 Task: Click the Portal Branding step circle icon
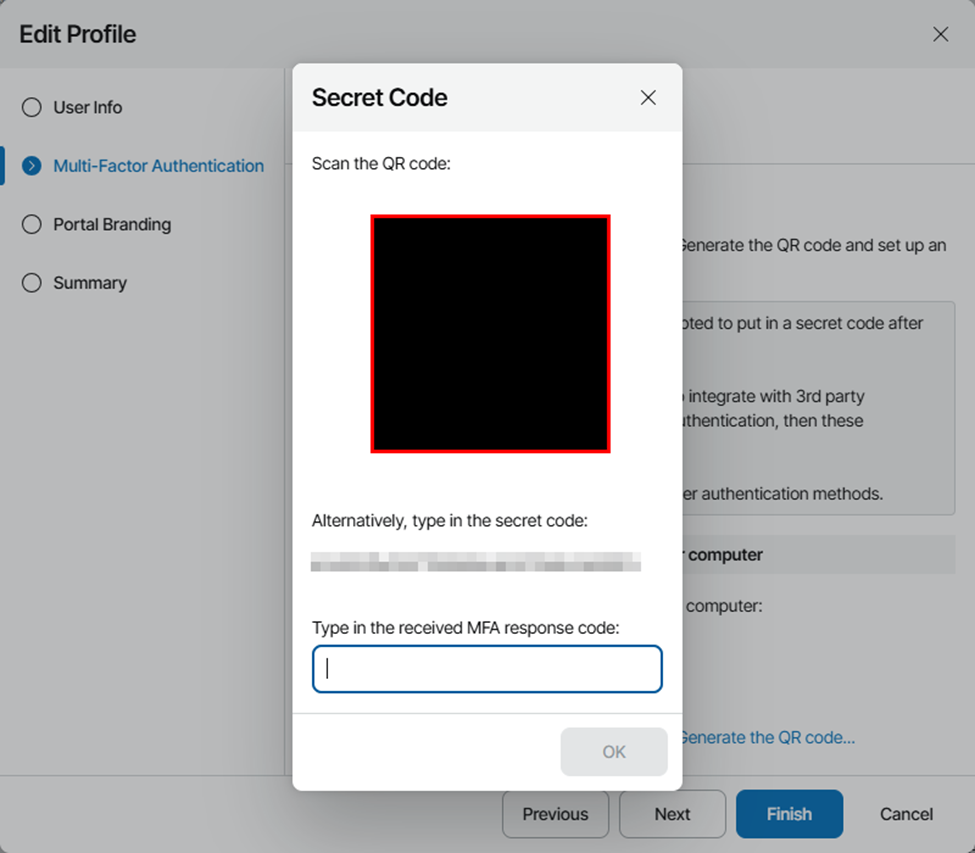31,224
